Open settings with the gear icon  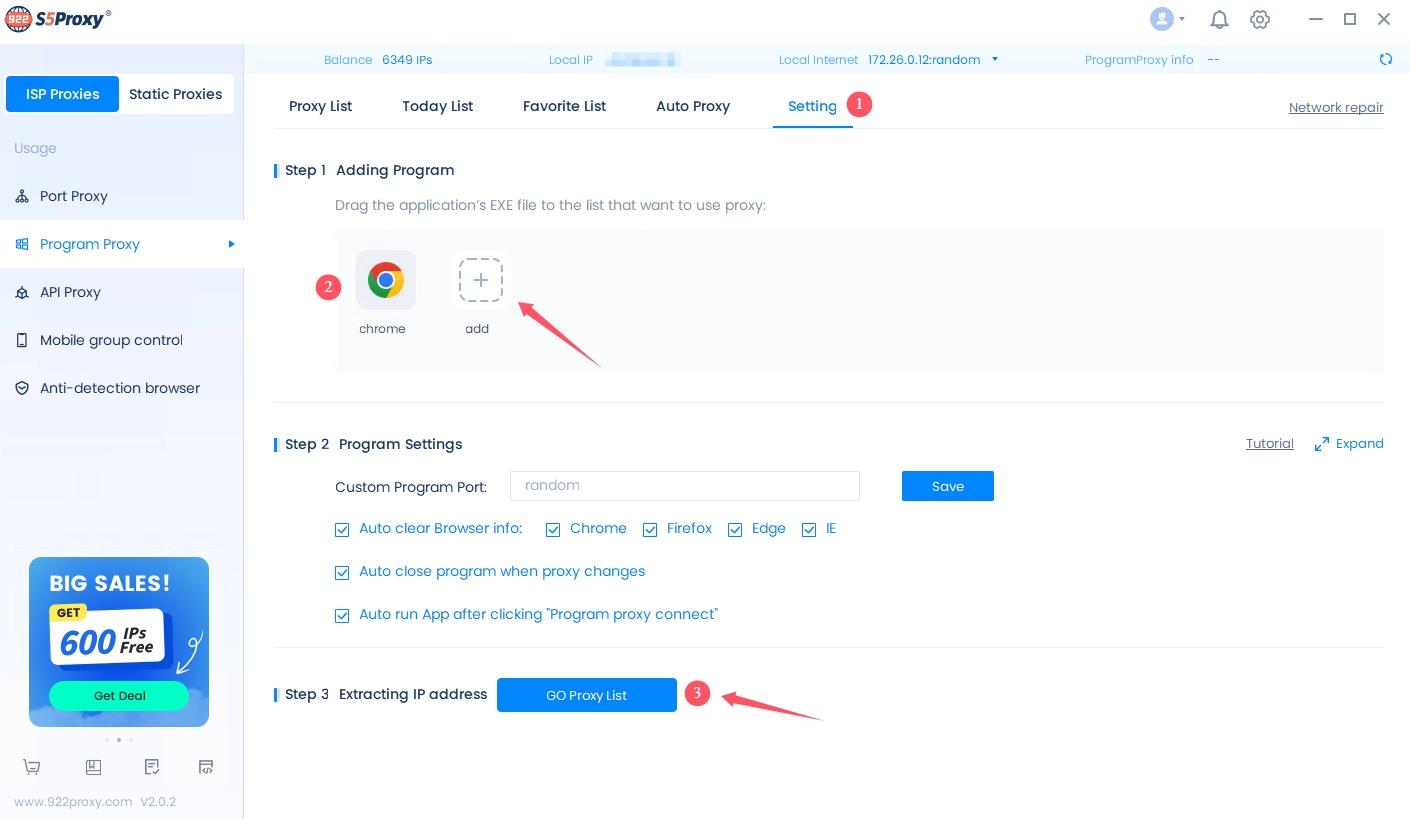1260,19
